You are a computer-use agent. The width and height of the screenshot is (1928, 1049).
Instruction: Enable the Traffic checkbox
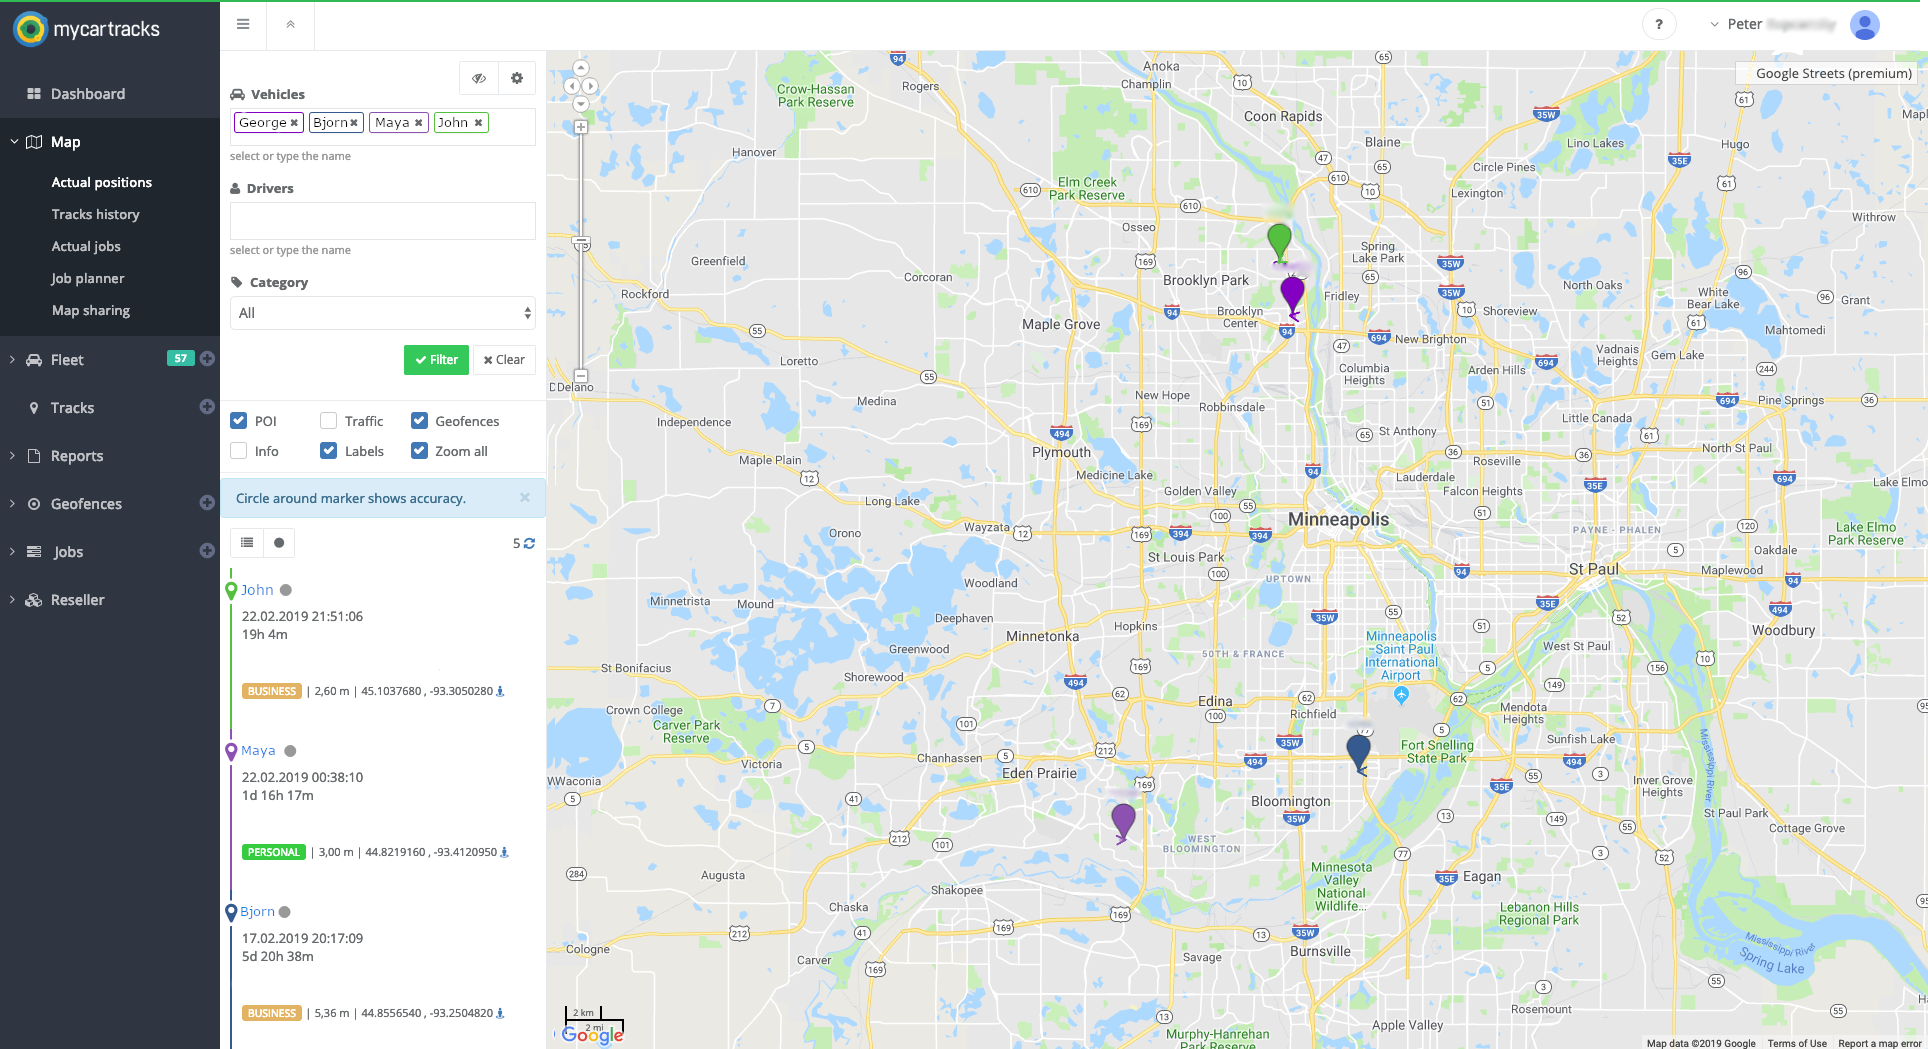point(329,421)
